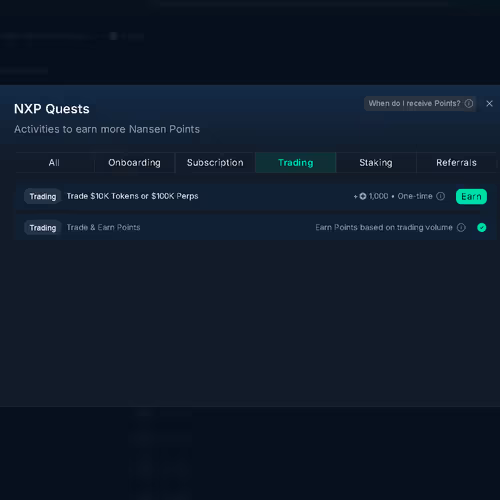Click Trading tag on Trade & Earn Points row

click(x=43, y=228)
